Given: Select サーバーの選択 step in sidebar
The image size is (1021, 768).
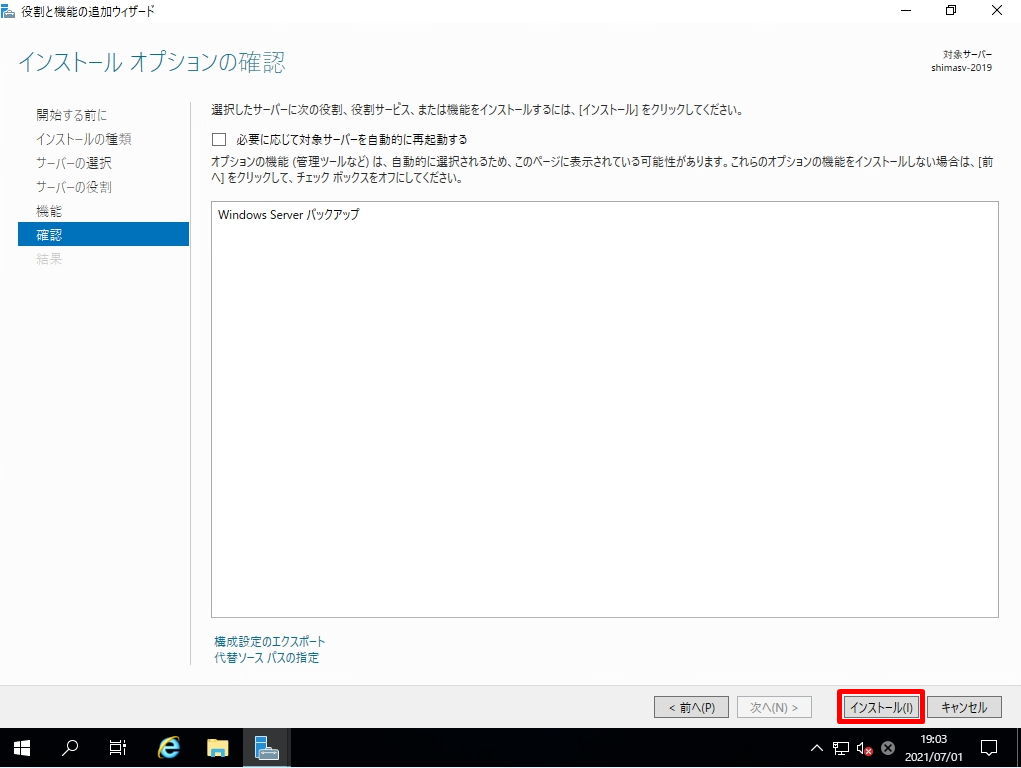Looking at the screenshot, I should tap(74, 163).
